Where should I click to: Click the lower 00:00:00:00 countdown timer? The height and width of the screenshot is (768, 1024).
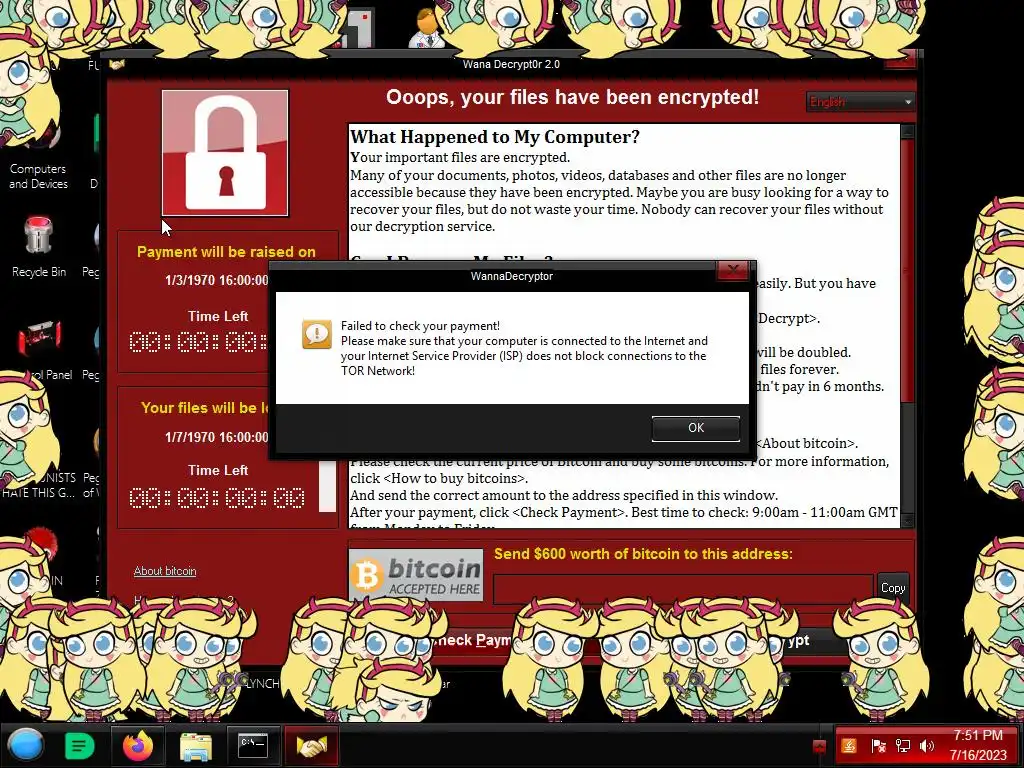tap(217, 498)
